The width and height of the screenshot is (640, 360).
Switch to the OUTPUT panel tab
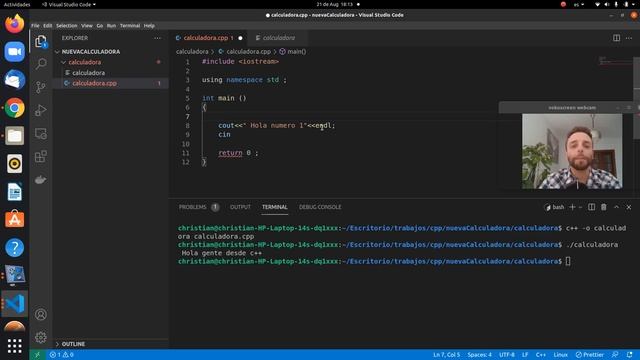[x=240, y=207]
